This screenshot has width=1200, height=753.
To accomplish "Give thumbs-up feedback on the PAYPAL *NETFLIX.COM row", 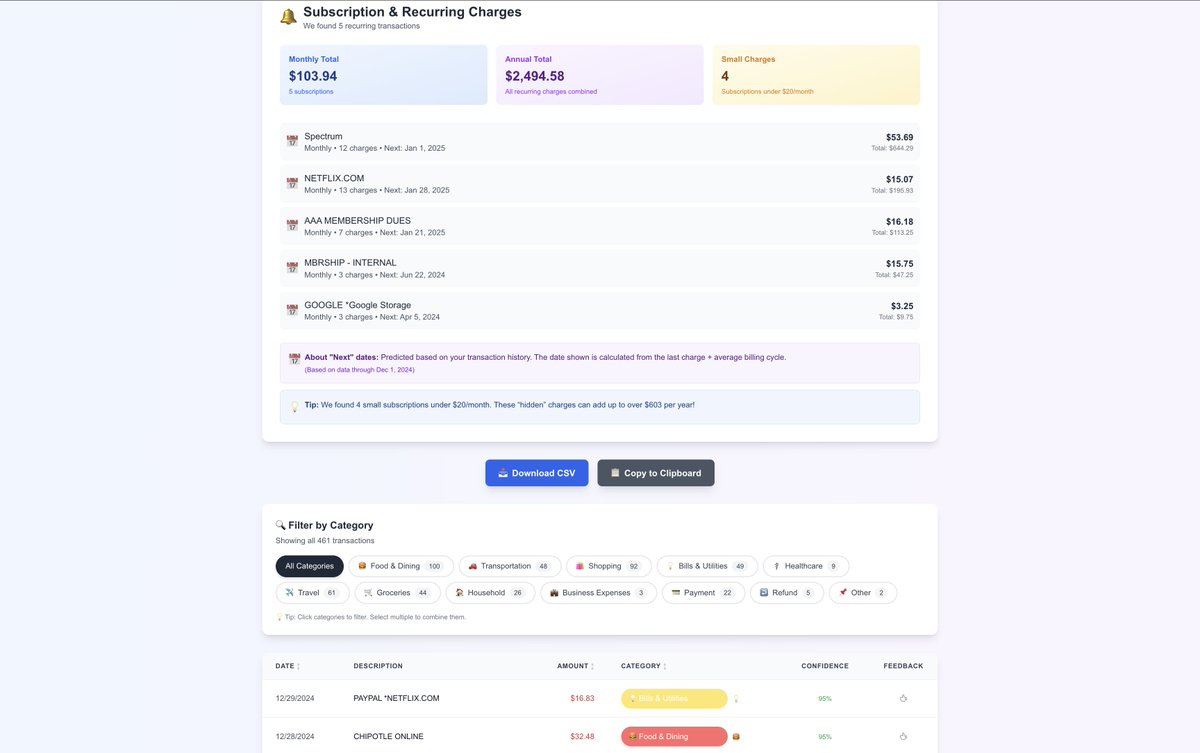I will point(903,698).
